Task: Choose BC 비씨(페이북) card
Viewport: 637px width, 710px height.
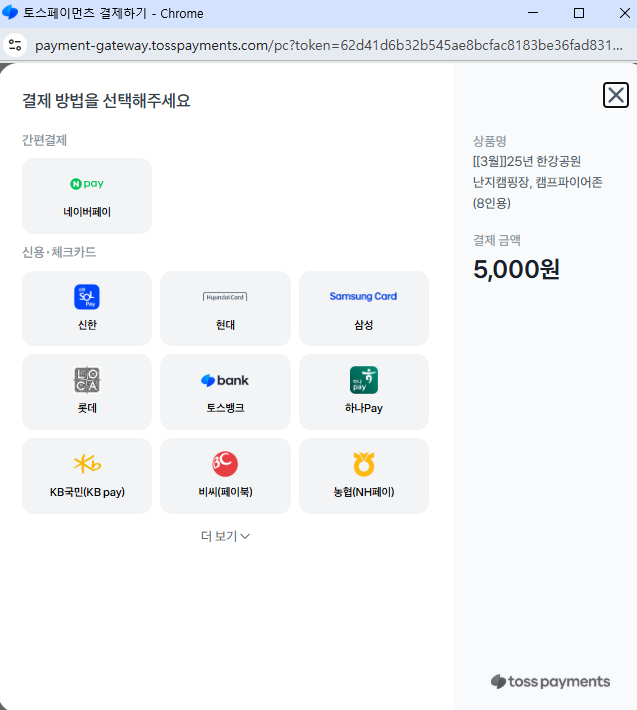Action: point(225,475)
